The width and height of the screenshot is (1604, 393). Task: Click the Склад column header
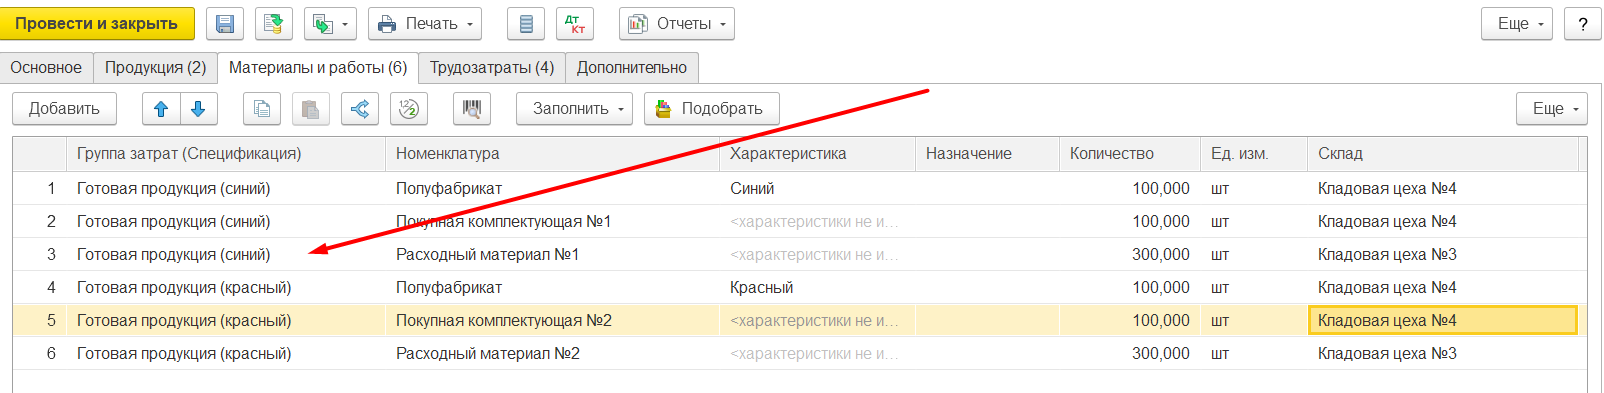(x=1442, y=153)
